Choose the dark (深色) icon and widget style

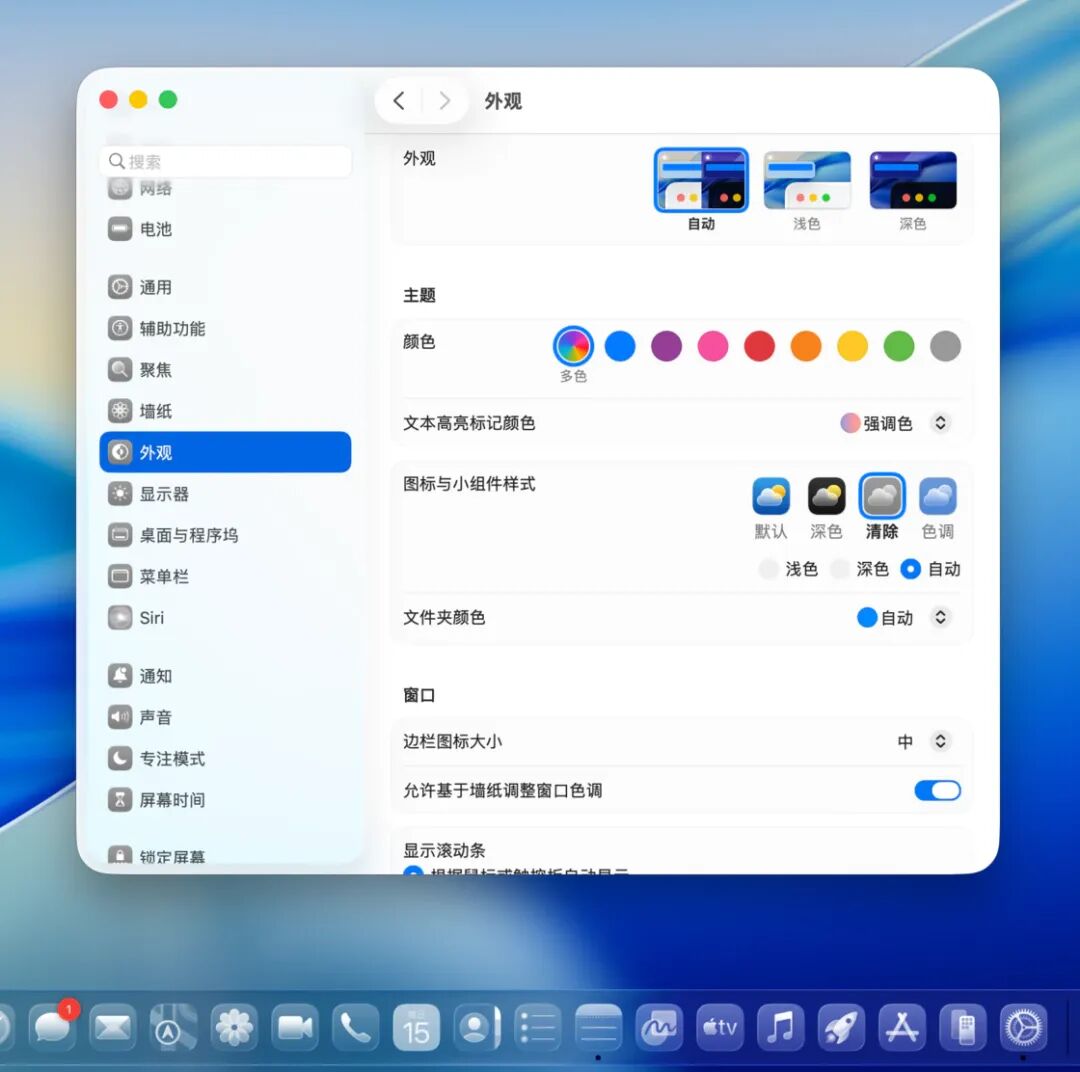827,496
